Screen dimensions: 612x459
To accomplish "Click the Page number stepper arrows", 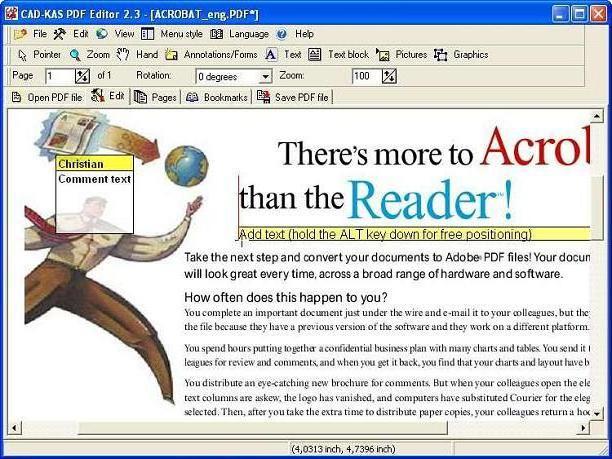I will [82, 76].
